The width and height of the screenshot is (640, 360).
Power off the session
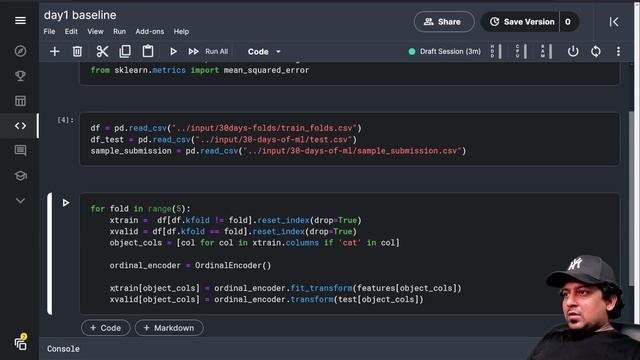pyautogui.click(x=573, y=51)
